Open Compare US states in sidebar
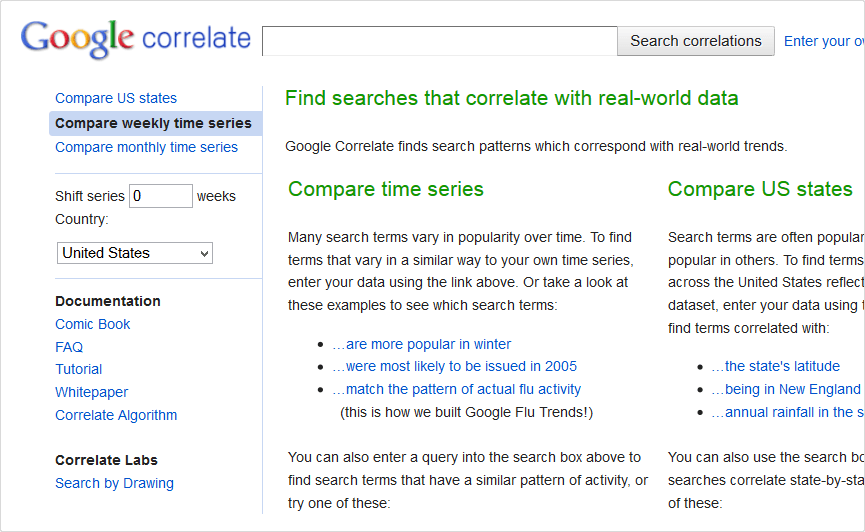865x532 pixels. pyautogui.click(x=116, y=98)
